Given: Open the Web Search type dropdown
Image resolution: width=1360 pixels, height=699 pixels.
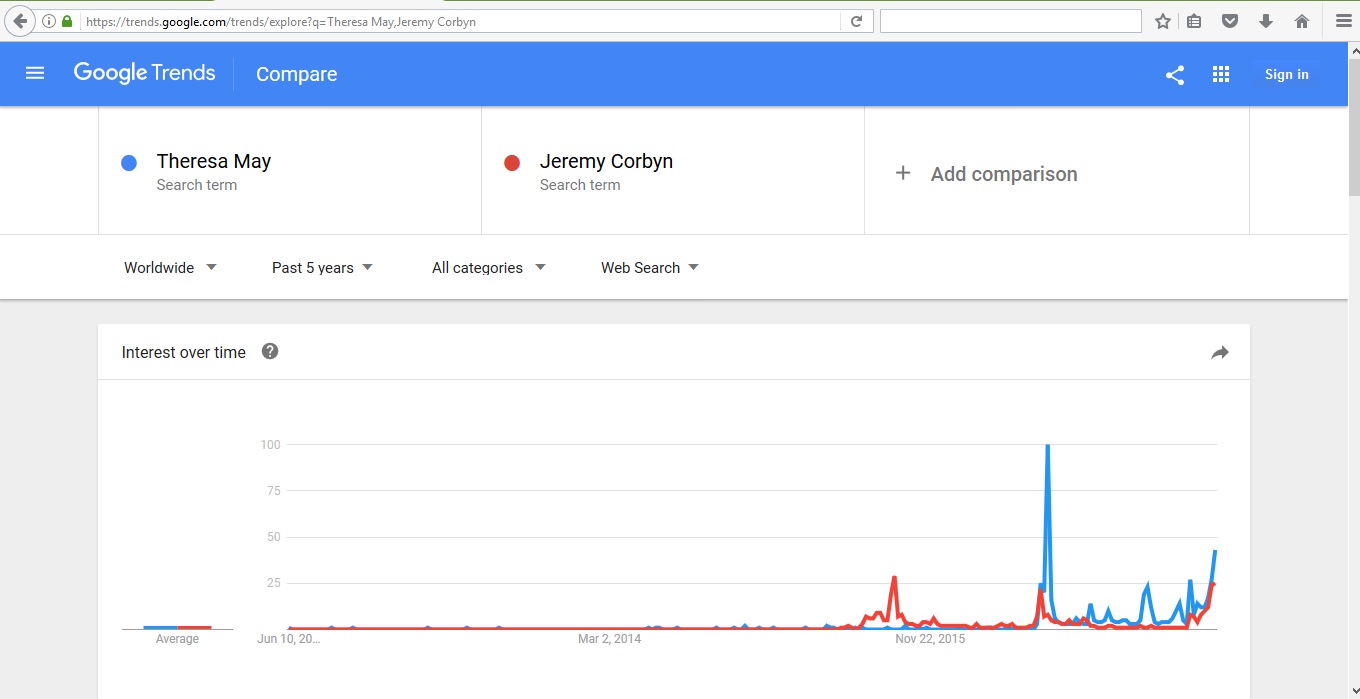Looking at the screenshot, I should point(649,267).
